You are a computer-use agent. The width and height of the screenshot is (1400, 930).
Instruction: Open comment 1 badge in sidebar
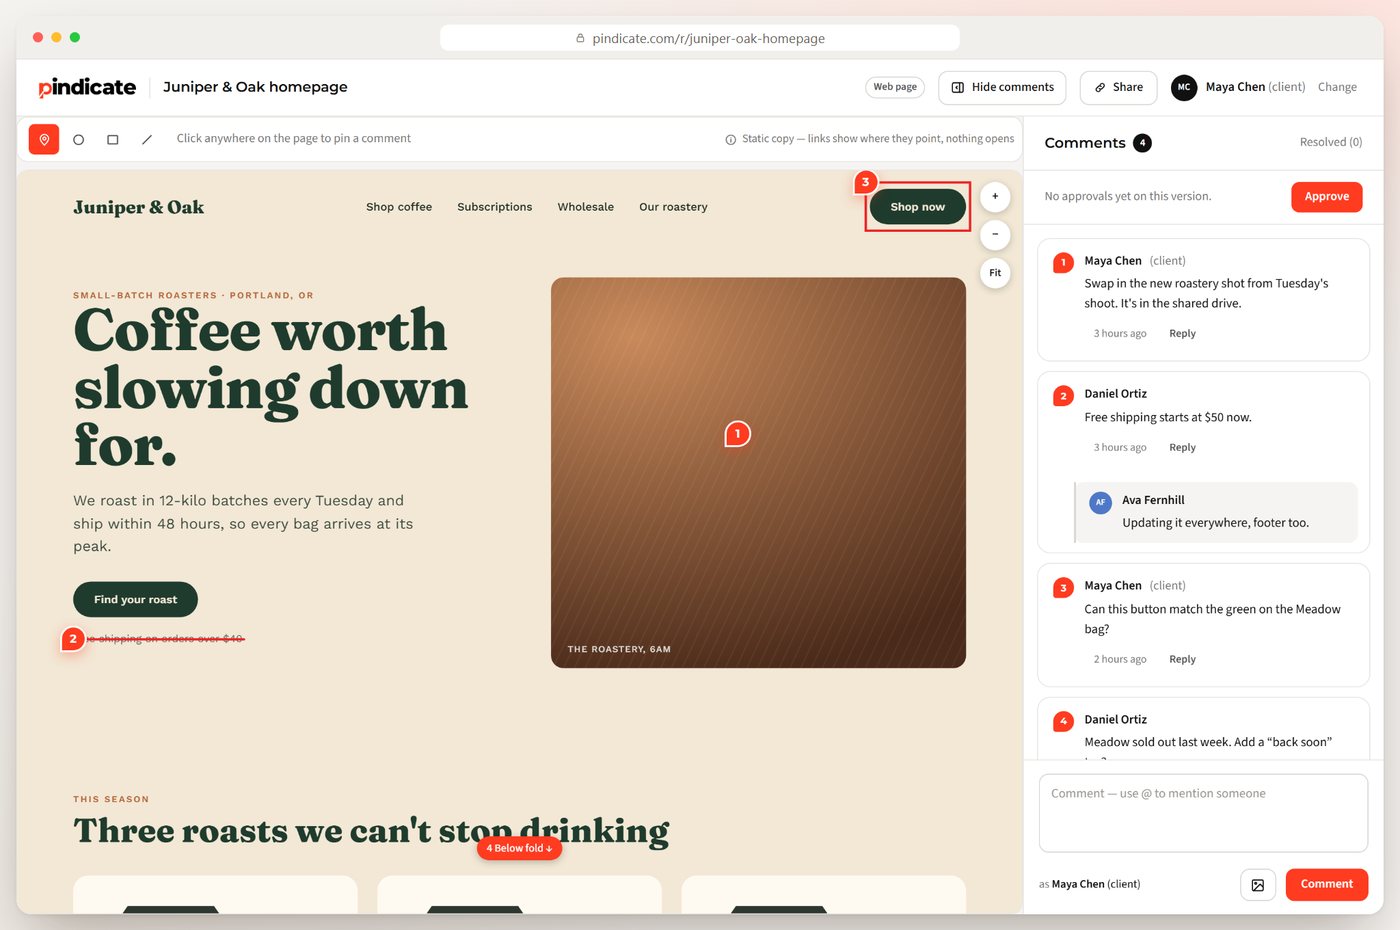[x=1064, y=263]
